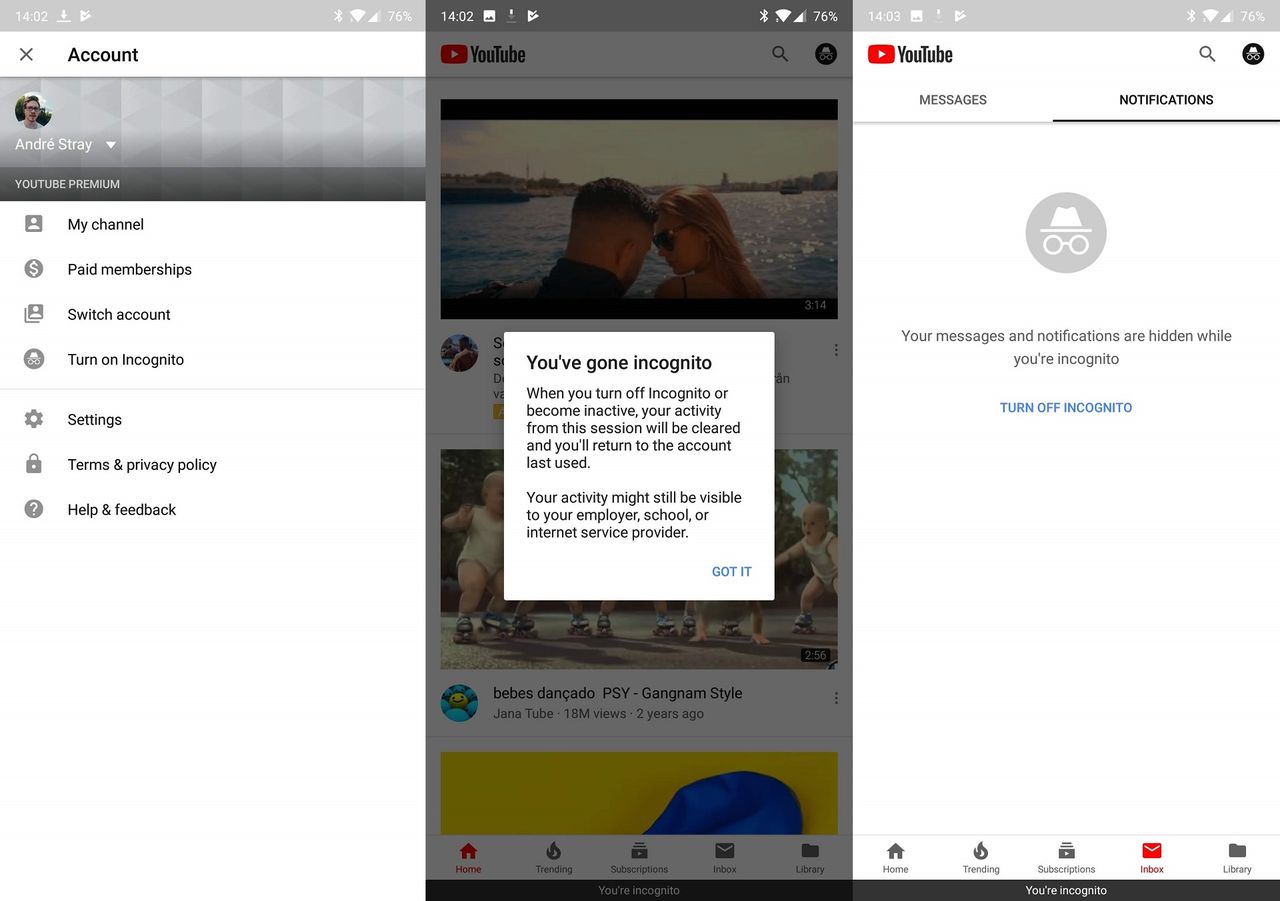
Task: Click the question mark Help icon
Action: click(x=34, y=509)
